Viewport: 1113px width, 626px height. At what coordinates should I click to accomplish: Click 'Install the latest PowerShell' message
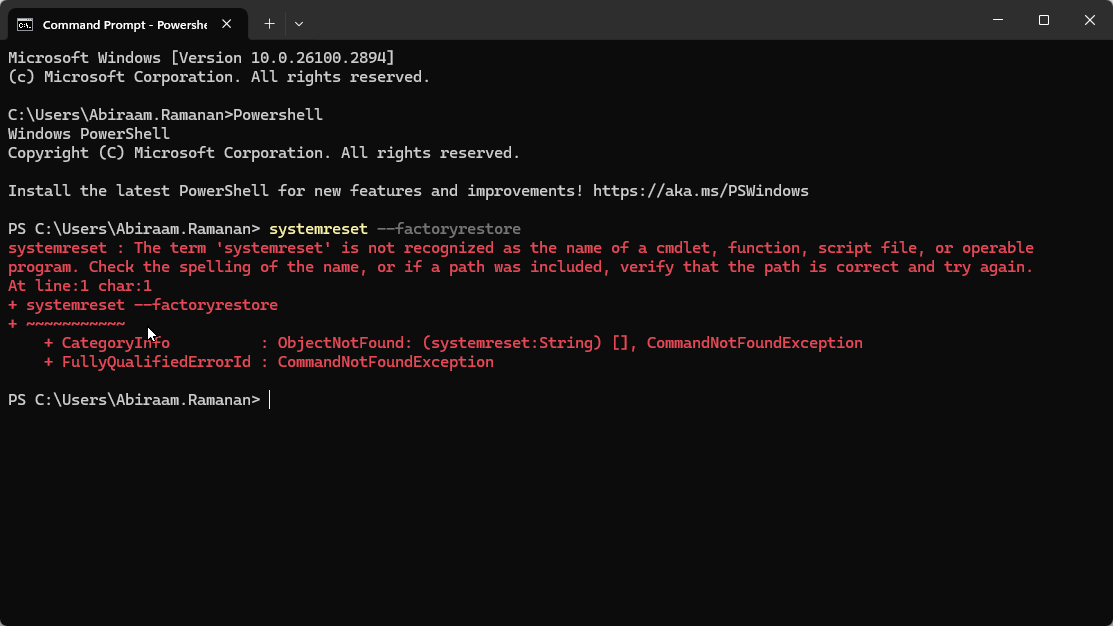(x=408, y=191)
